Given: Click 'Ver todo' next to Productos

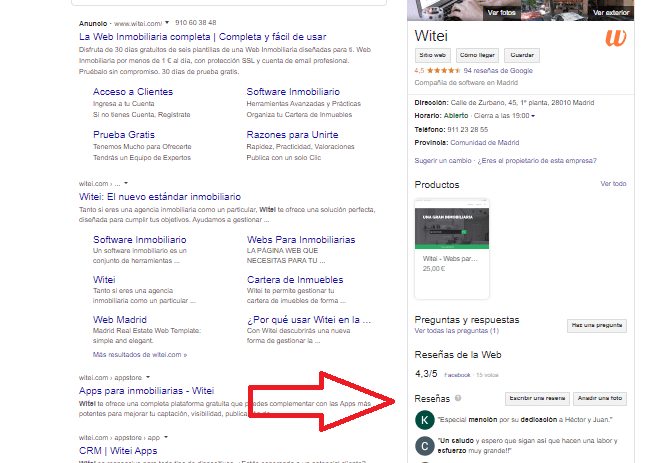Looking at the screenshot, I should coord(613,184).
